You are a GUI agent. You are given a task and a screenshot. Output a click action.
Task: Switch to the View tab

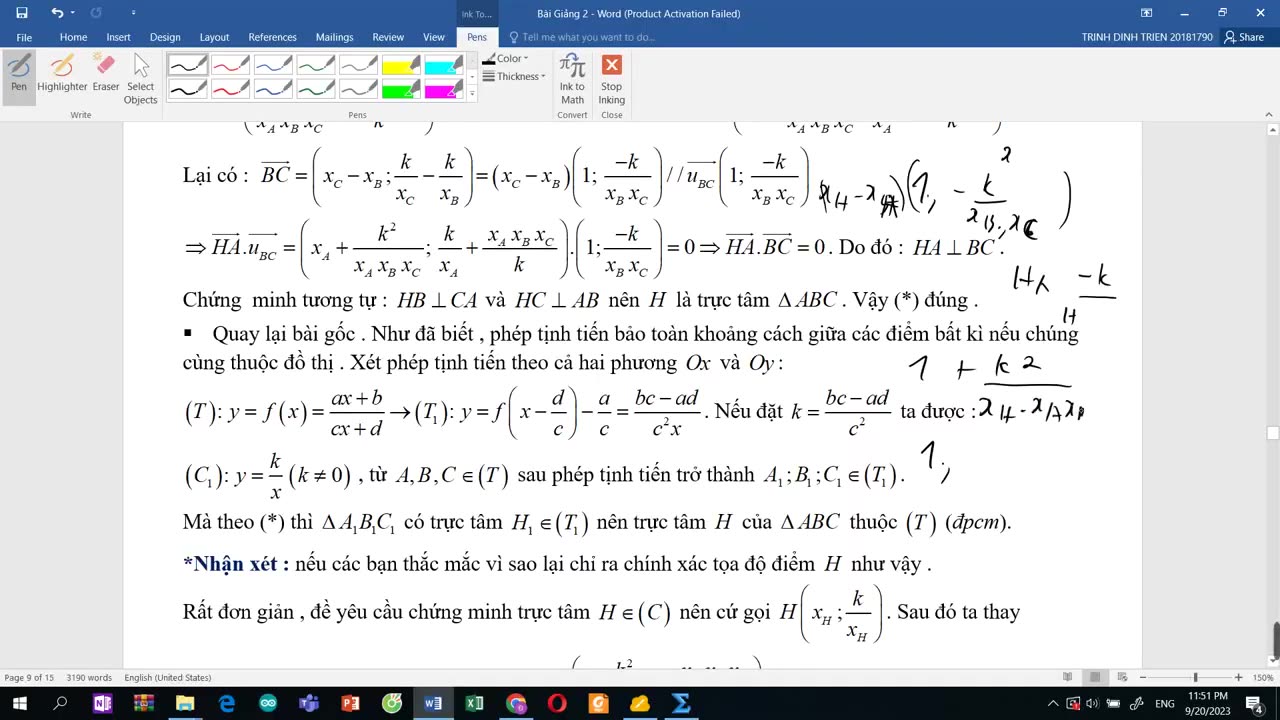coord(433,37)
